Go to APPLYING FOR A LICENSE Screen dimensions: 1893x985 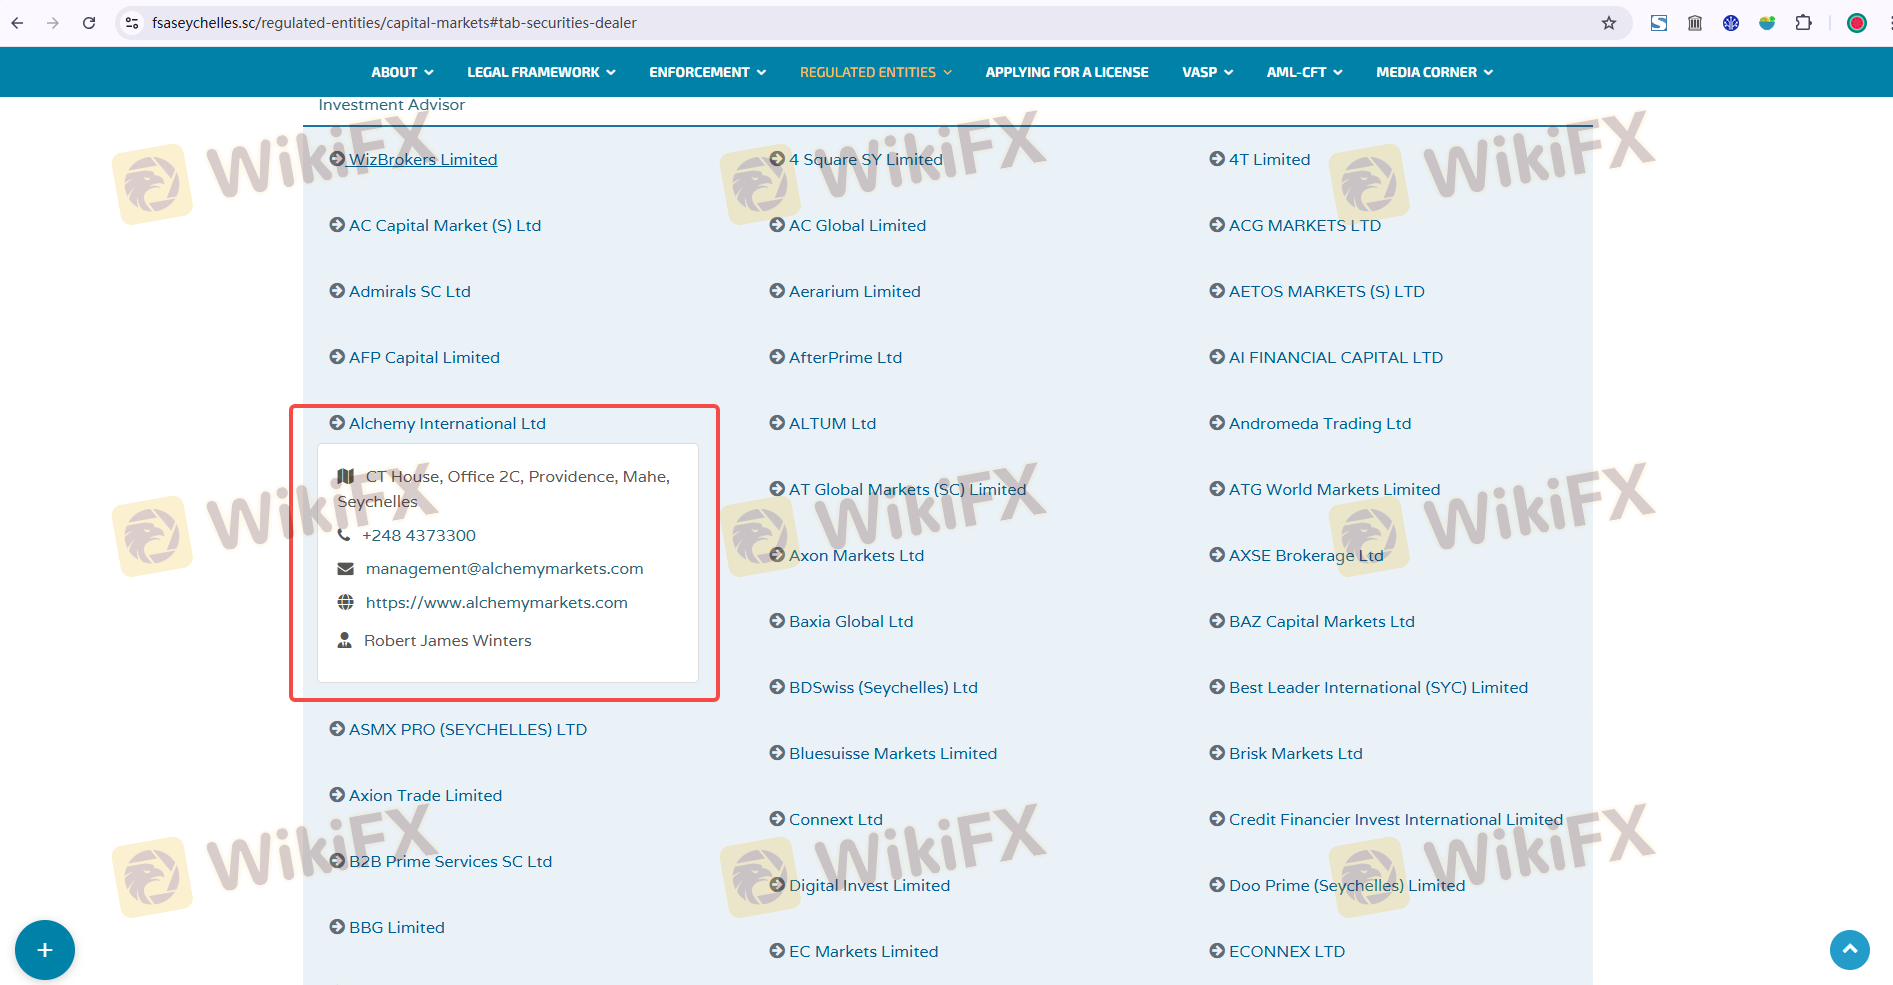(x=1066, y=72)
